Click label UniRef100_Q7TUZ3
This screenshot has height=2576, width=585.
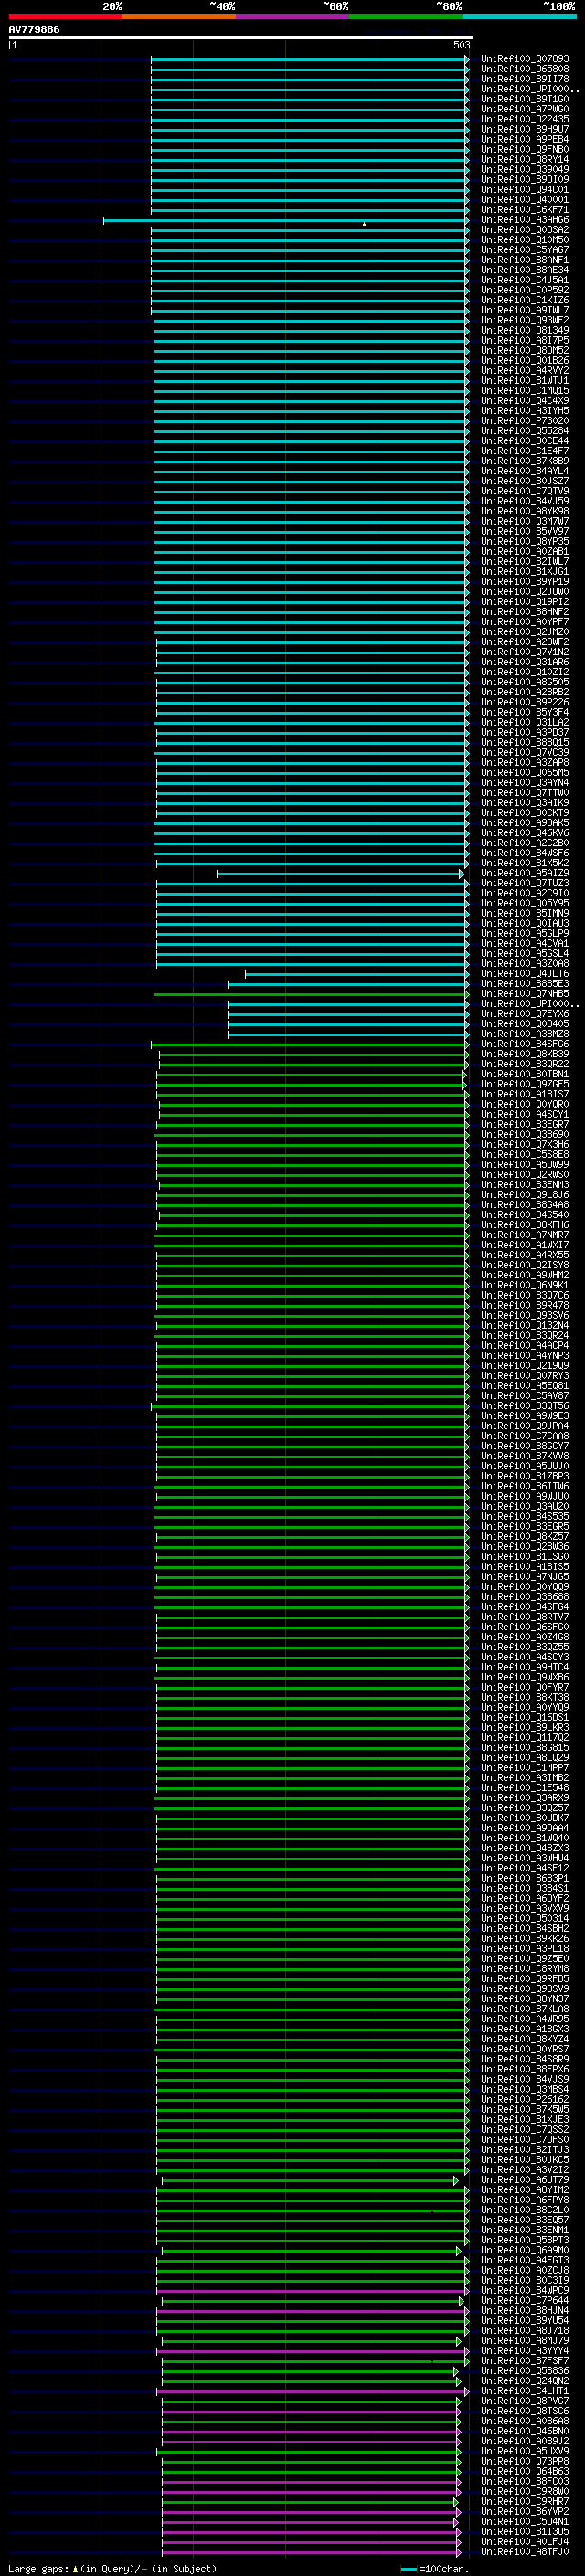[x=525, y=883]
